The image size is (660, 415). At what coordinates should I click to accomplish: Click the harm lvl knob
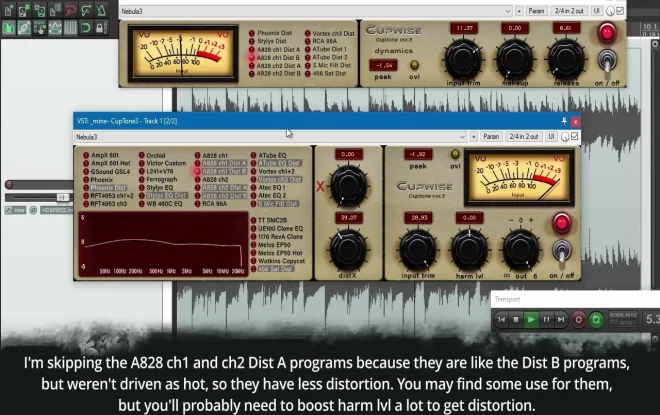tap(469, 250)
